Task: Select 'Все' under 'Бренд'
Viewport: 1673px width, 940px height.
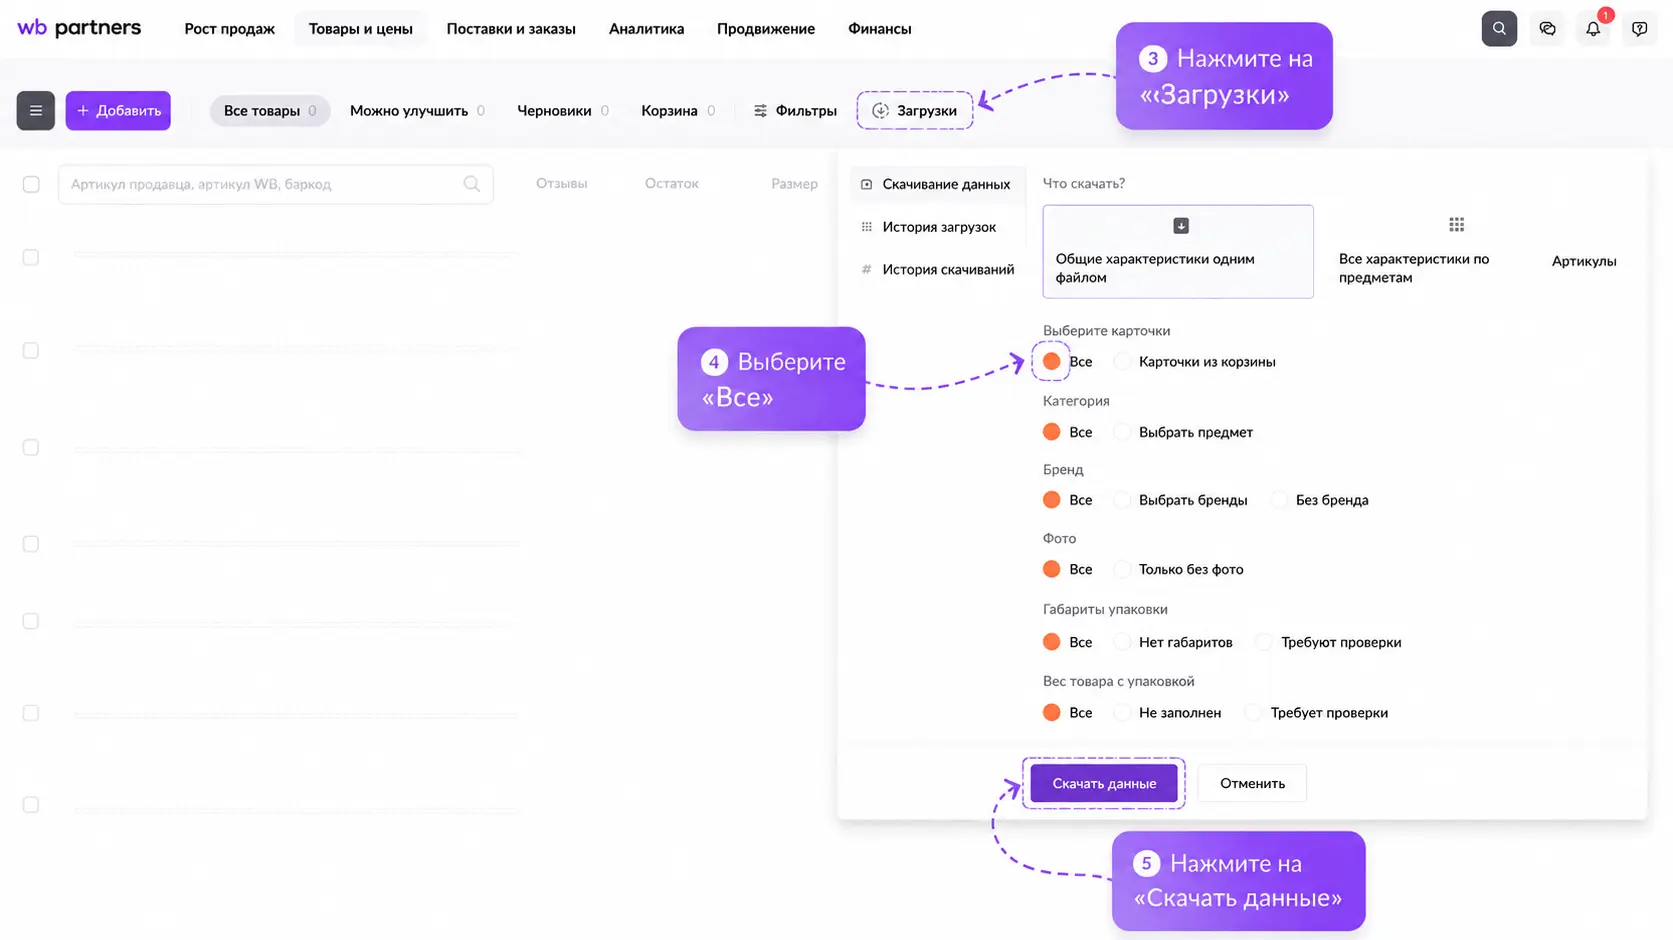Action: coord(1052,500)
